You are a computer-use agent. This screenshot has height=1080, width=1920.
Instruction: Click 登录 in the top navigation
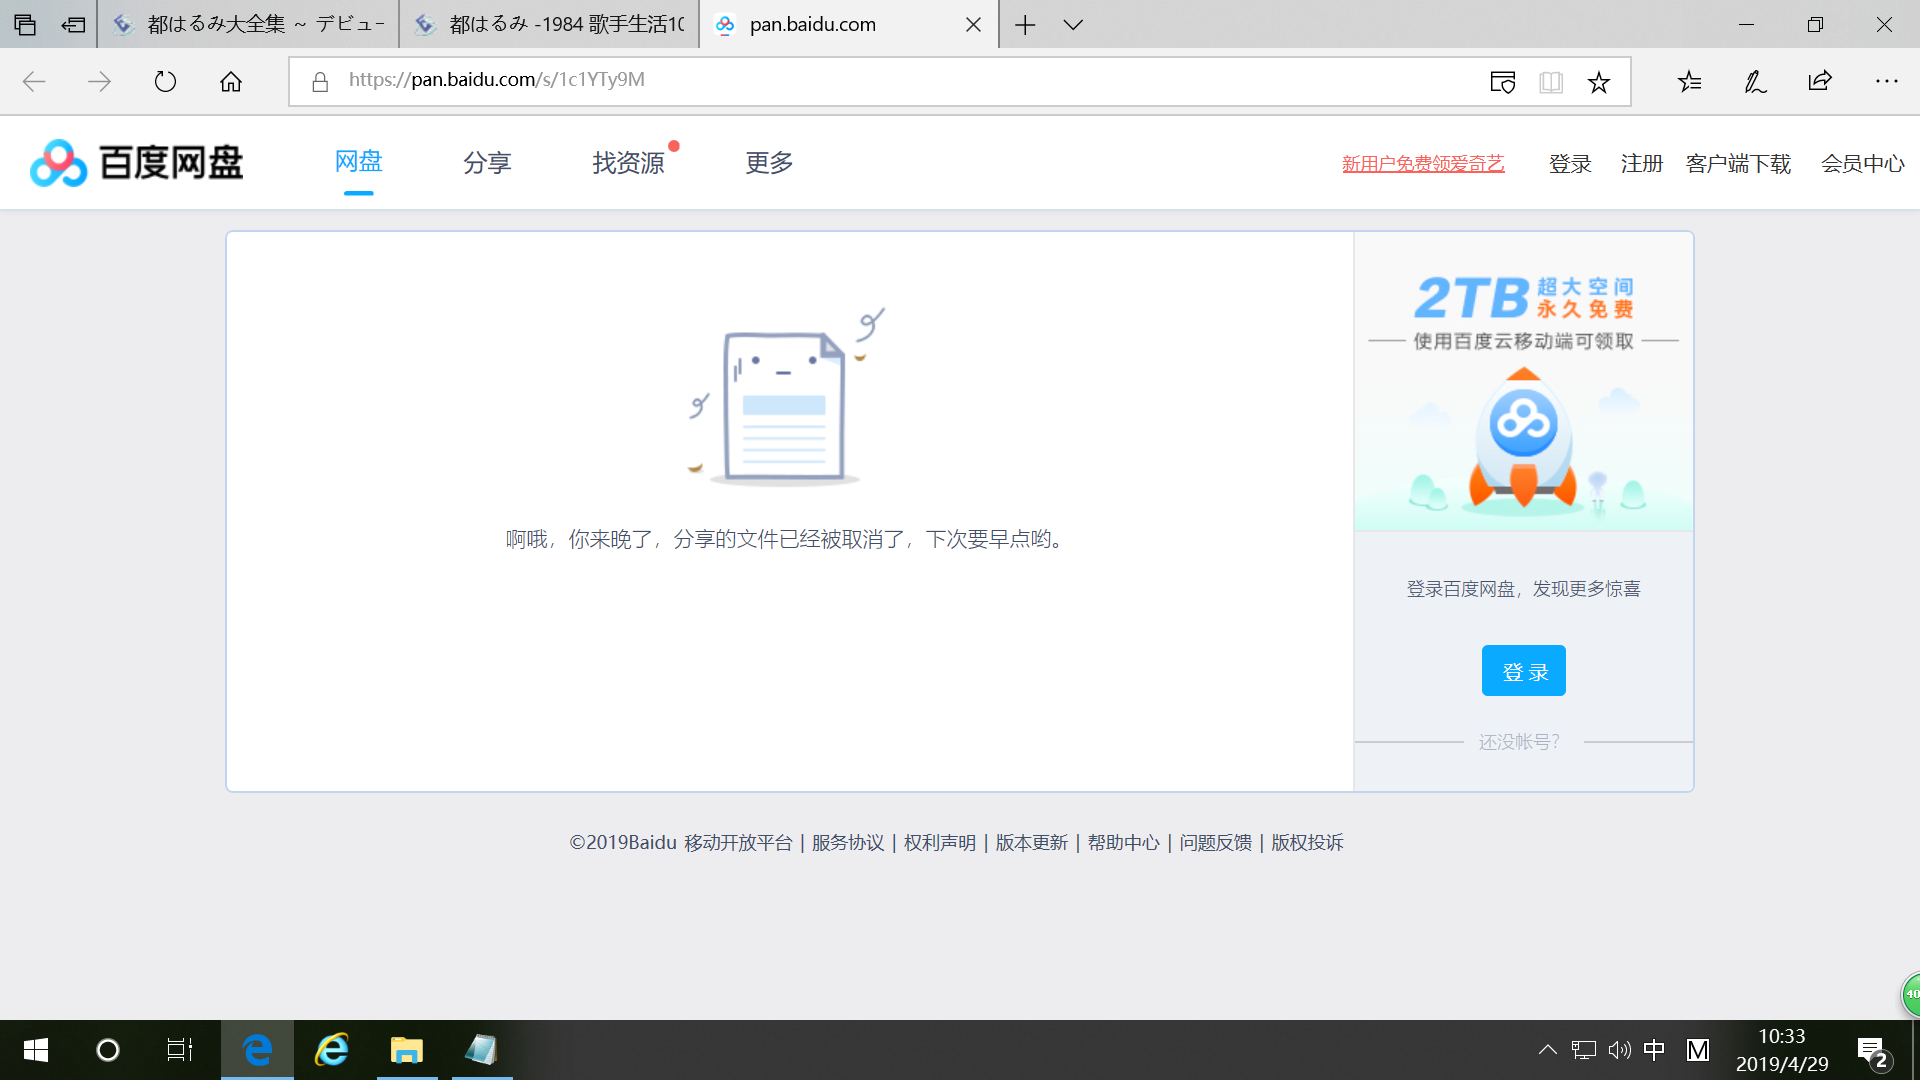click(x=1570, y=164)
